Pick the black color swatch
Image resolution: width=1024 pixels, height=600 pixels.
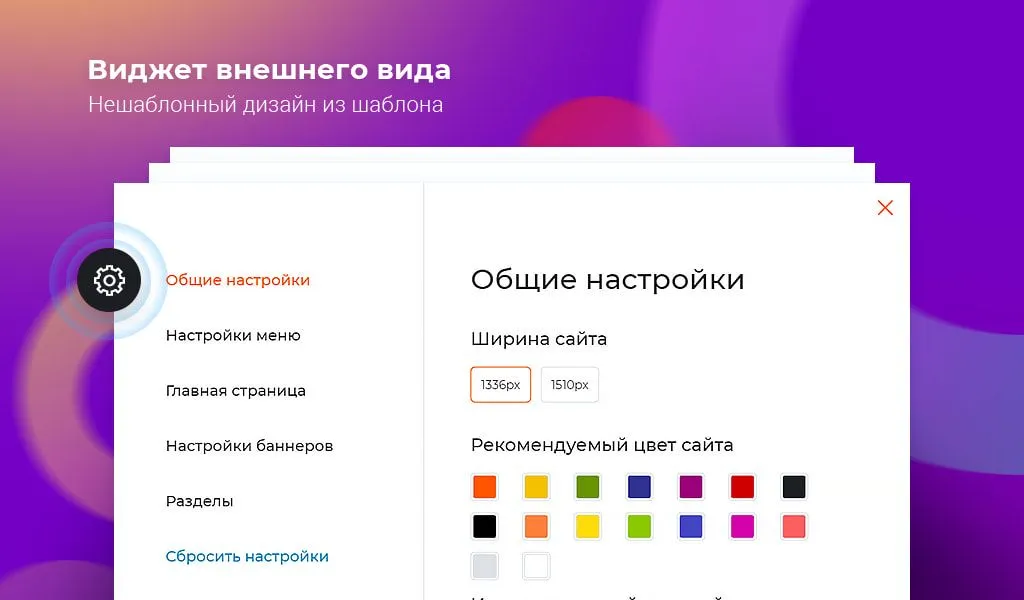(x=485, y=526)
